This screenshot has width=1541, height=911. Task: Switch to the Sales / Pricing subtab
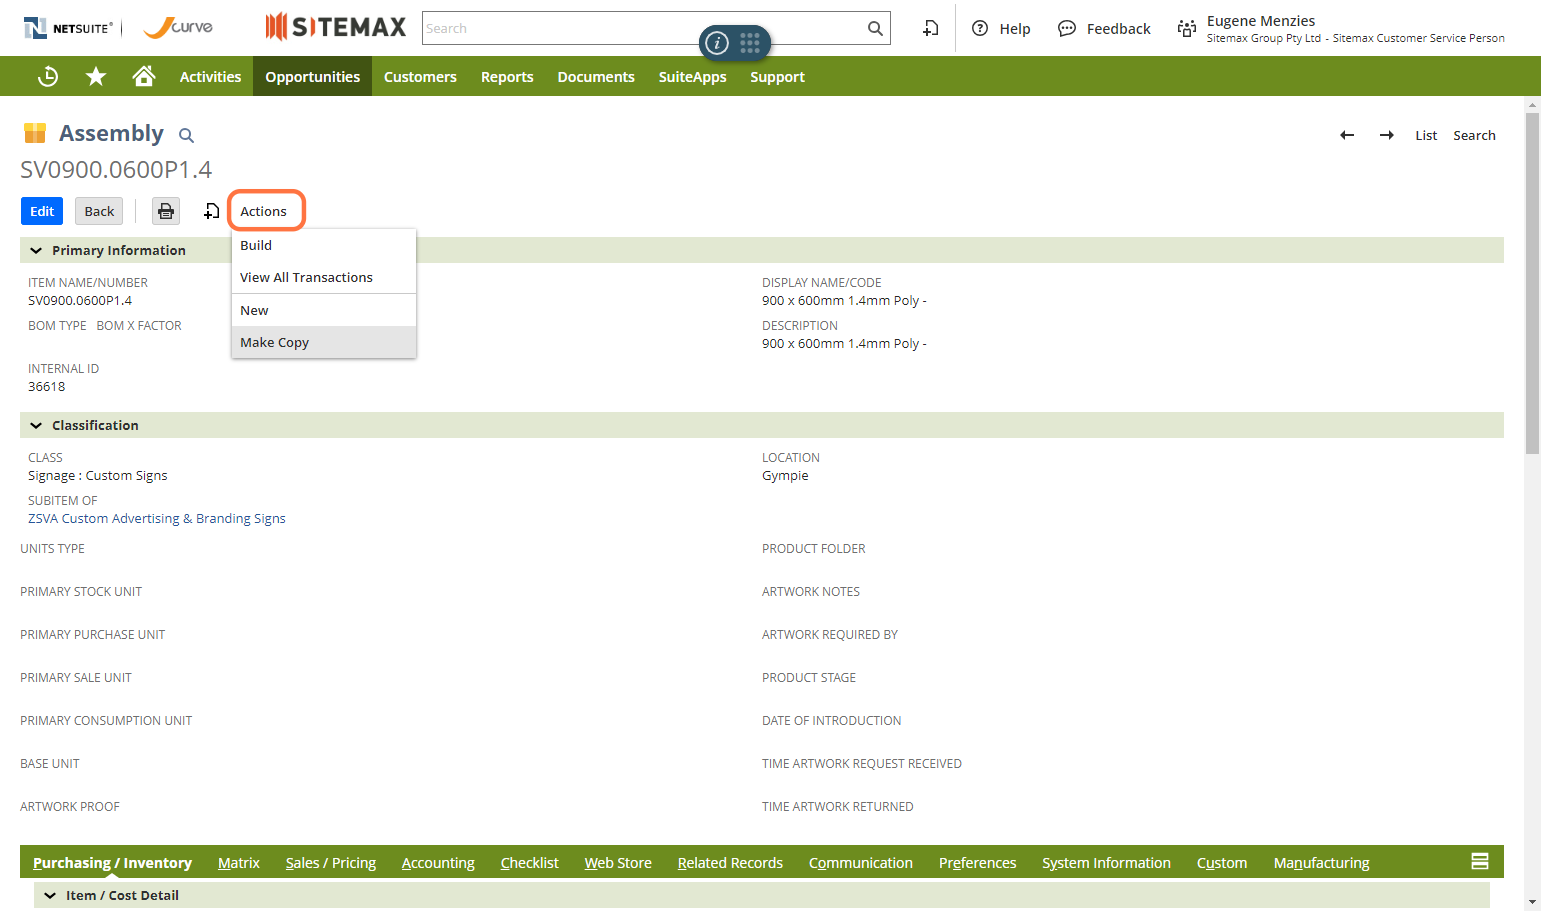pos(331,862)
